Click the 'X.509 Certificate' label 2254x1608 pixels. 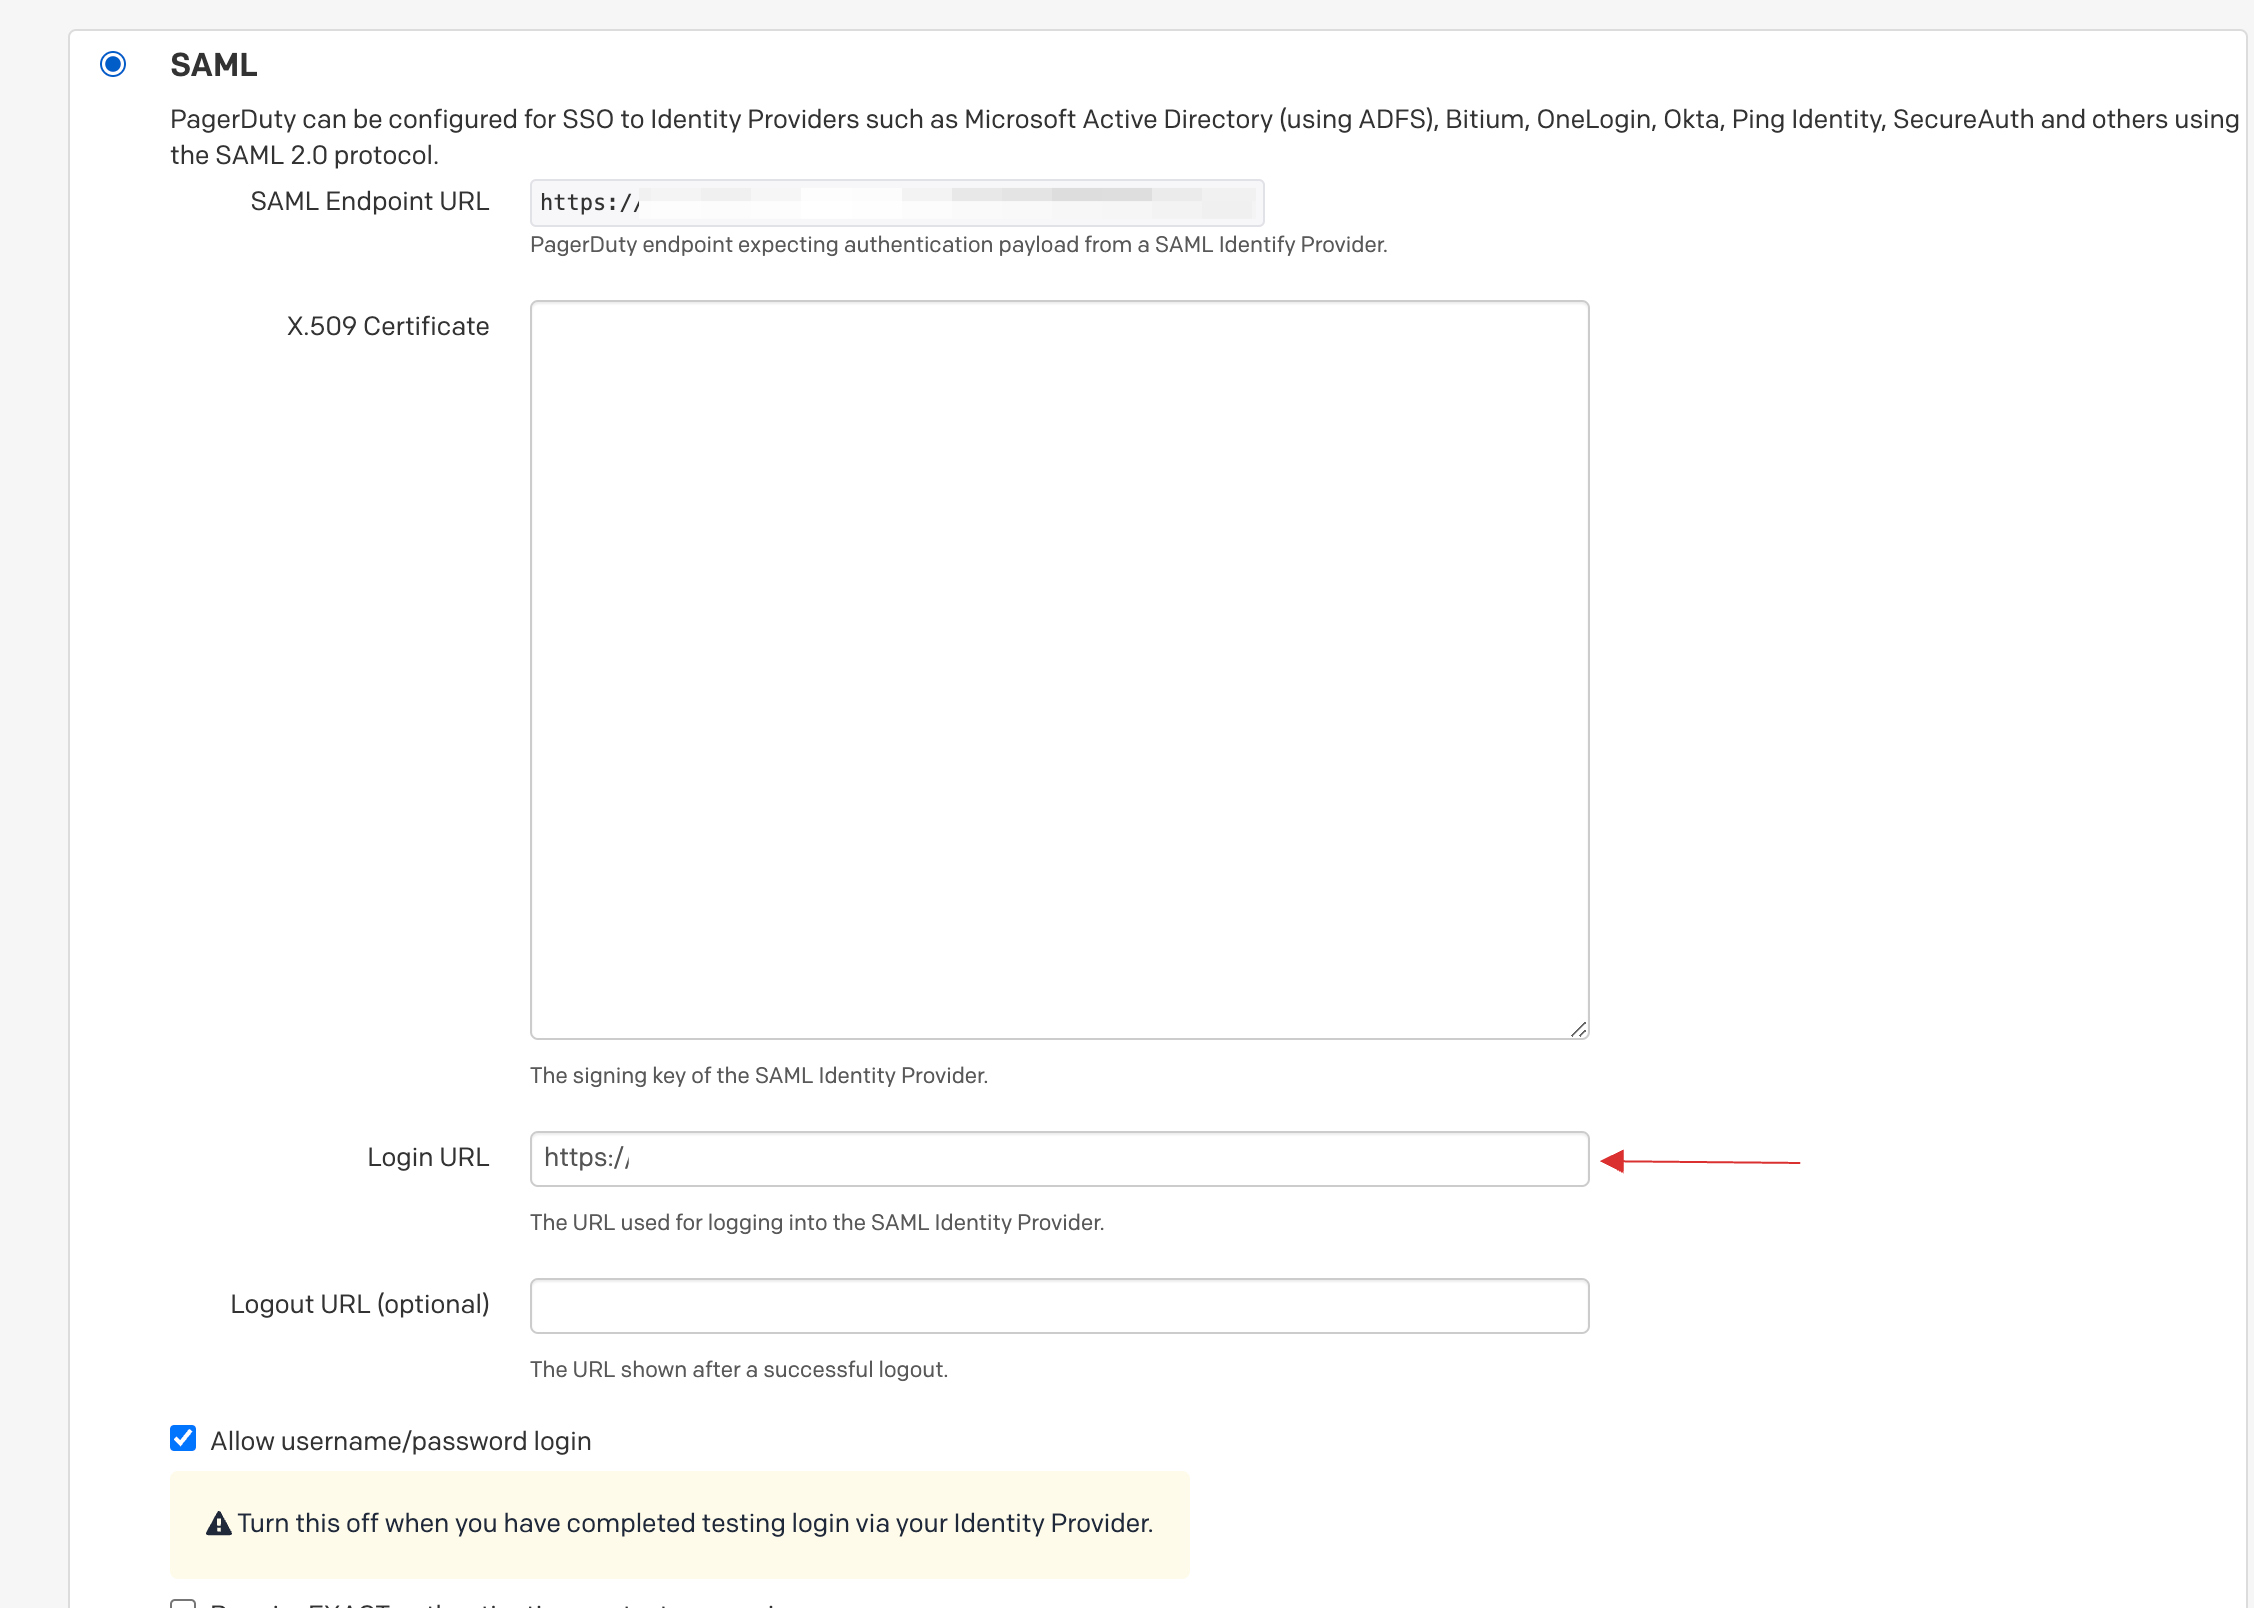click(388, 326)
